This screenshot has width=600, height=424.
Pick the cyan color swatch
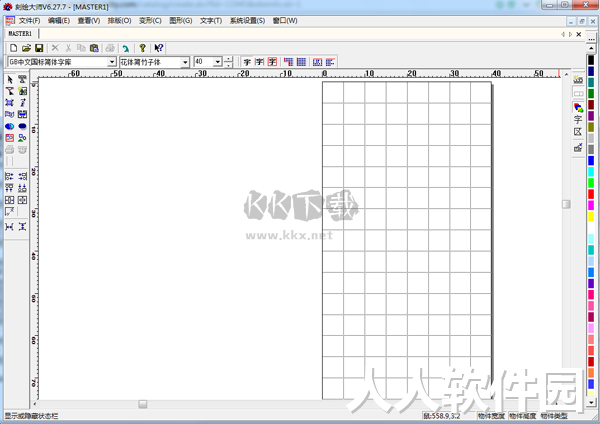(591, 172)
